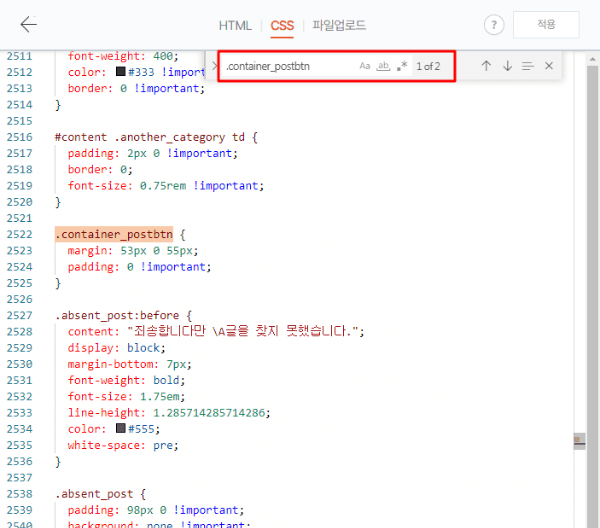Click the #333 color swatch
Viewport: 600px width, 528px height.
[121, 72]
